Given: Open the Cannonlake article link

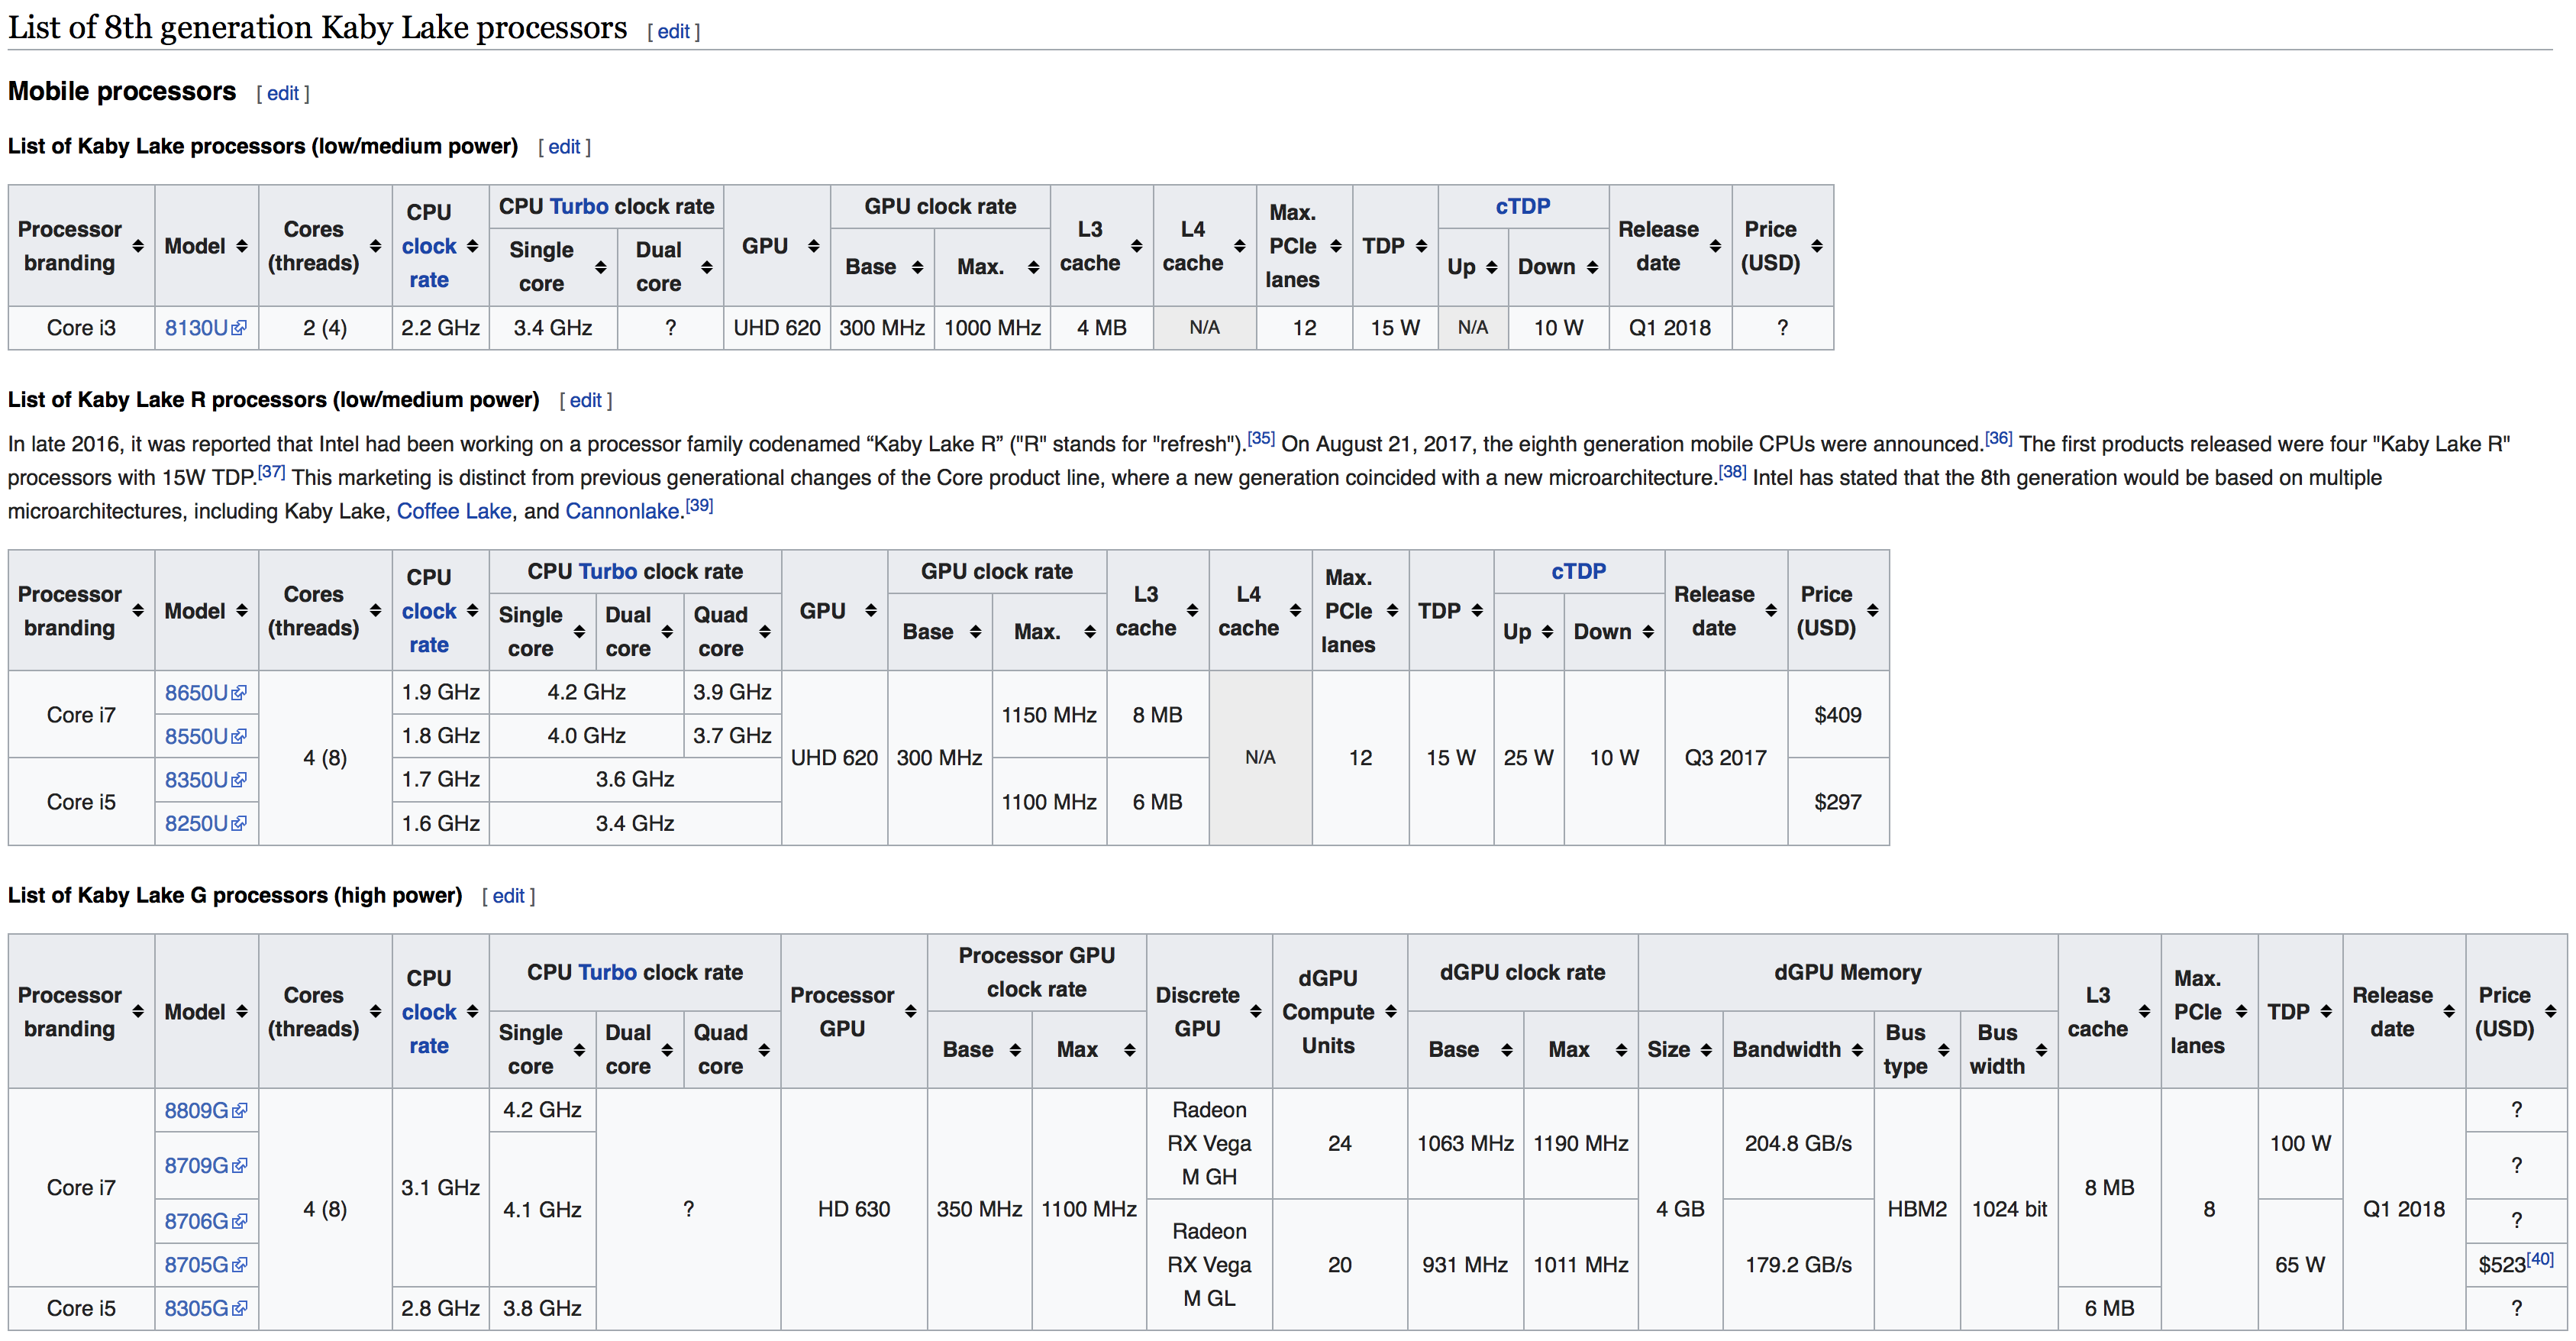Looking at the screenshot, I should (623, 511).
